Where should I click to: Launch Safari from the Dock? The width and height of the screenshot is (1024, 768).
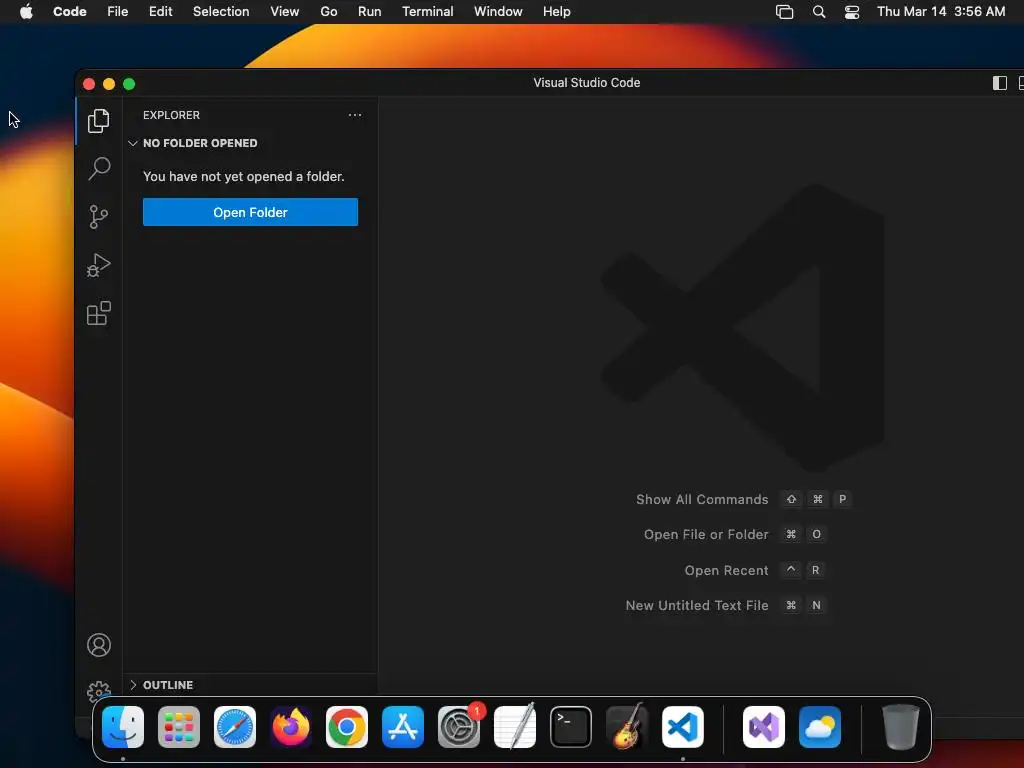[235, 727]
